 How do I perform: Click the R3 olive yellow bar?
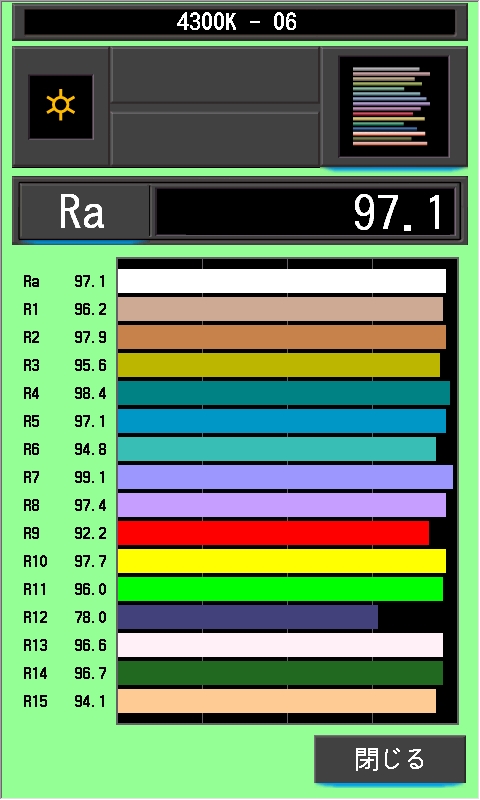tap(279, 365)
